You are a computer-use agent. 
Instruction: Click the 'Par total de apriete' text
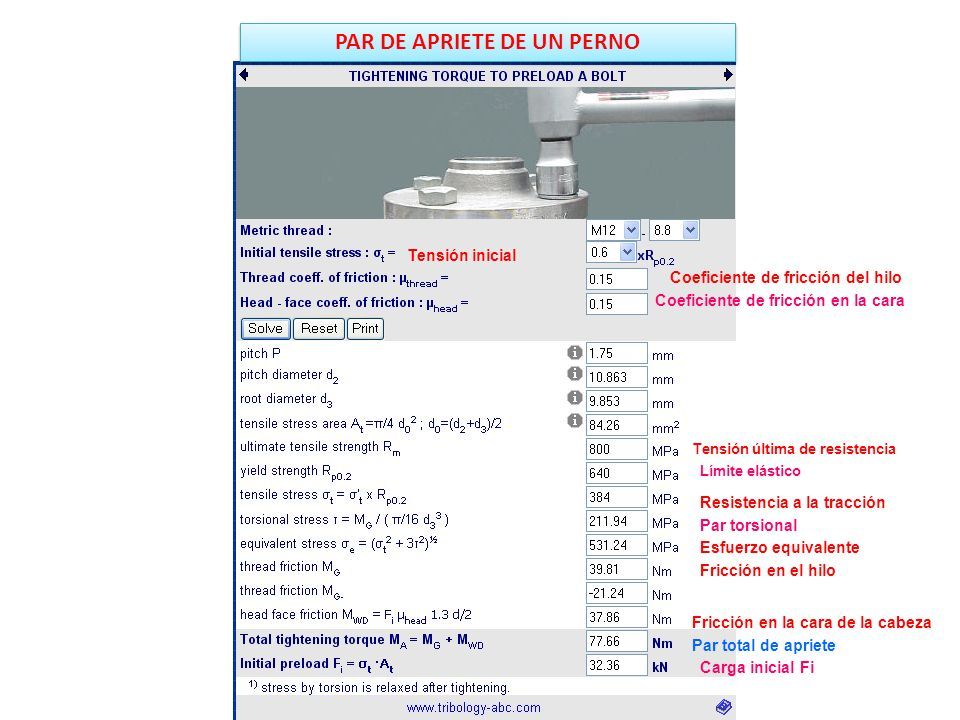coord(763,645)
